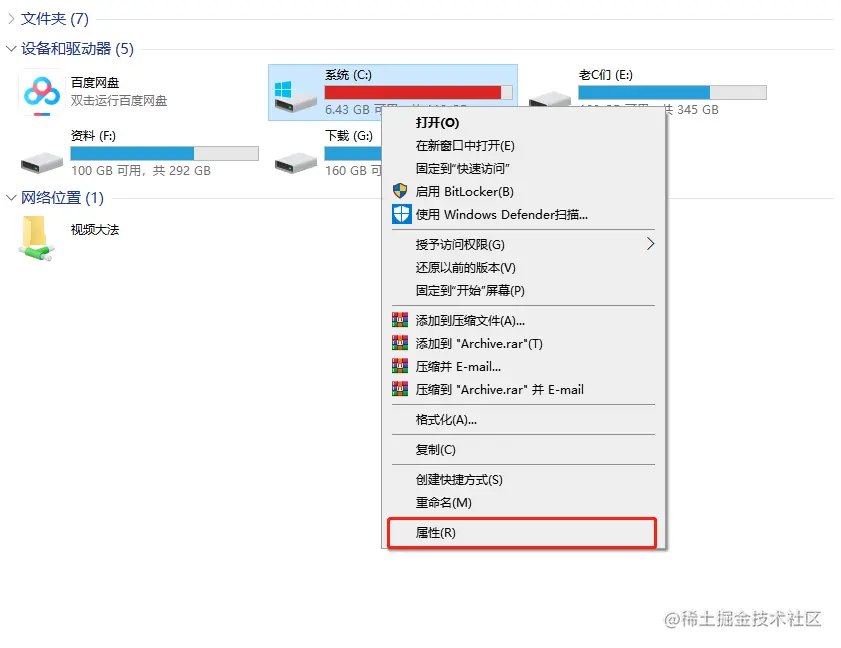The image size is (841, 648).
Task: Click the 资料 (F:) drive name
Action: tap(93, 136)
